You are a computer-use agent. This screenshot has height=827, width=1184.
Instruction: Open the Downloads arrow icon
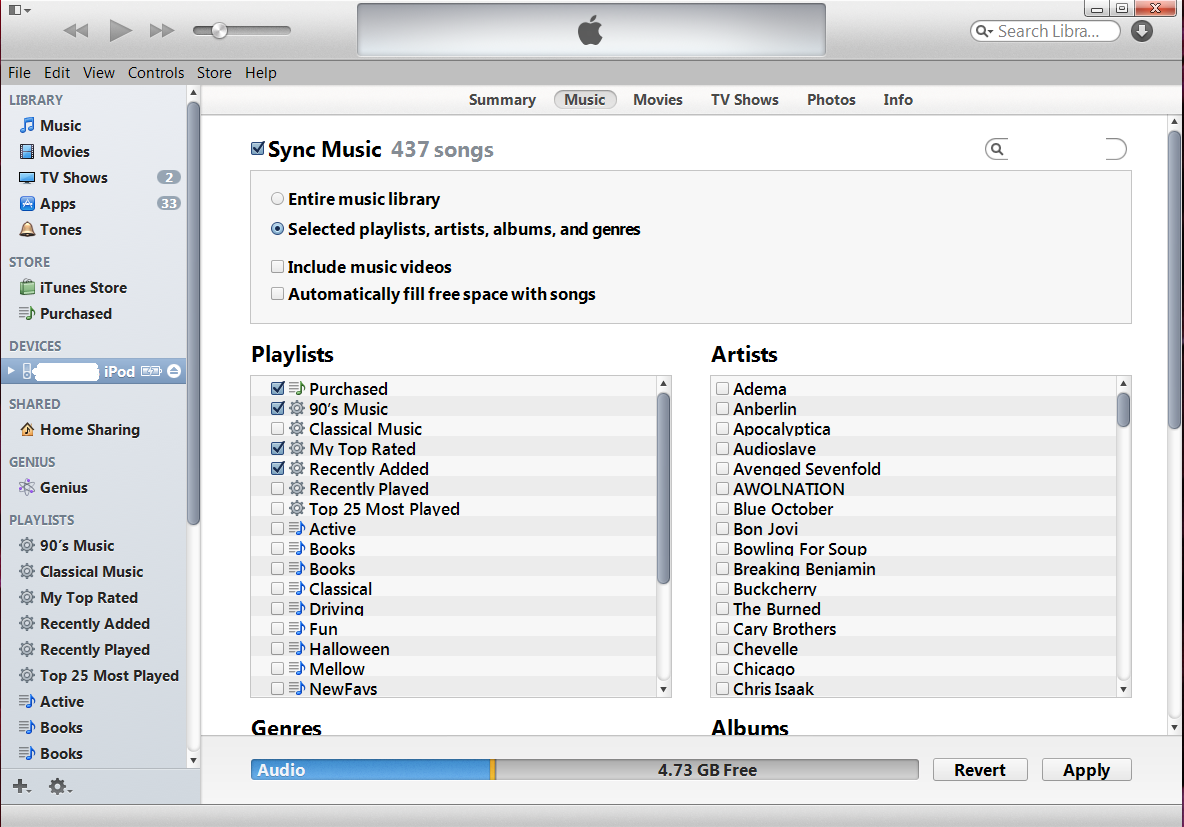[x=1142, y=31]
